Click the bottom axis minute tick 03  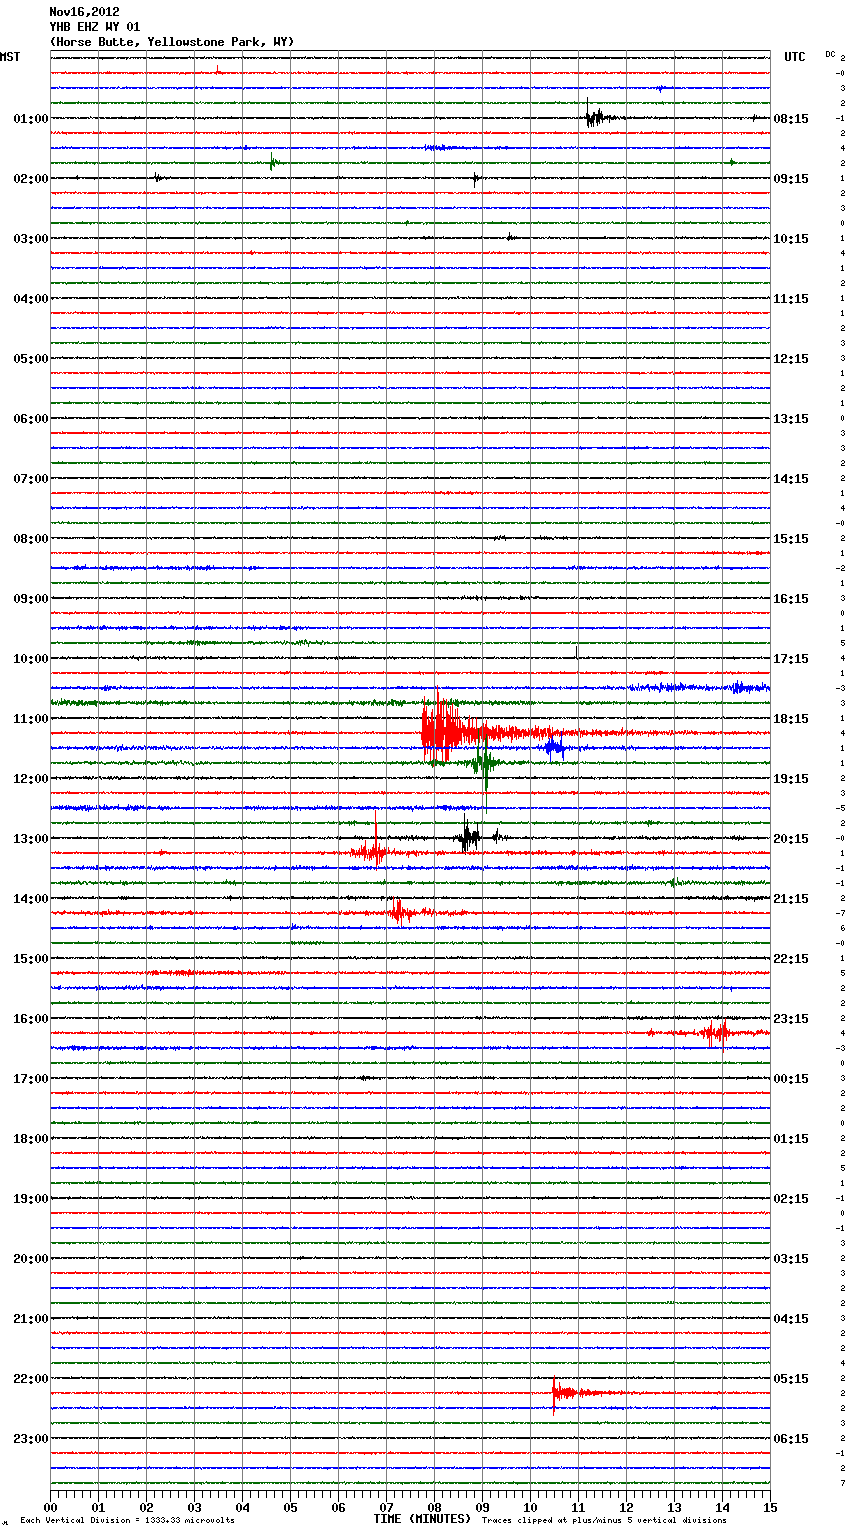[x=194, y=1508]
